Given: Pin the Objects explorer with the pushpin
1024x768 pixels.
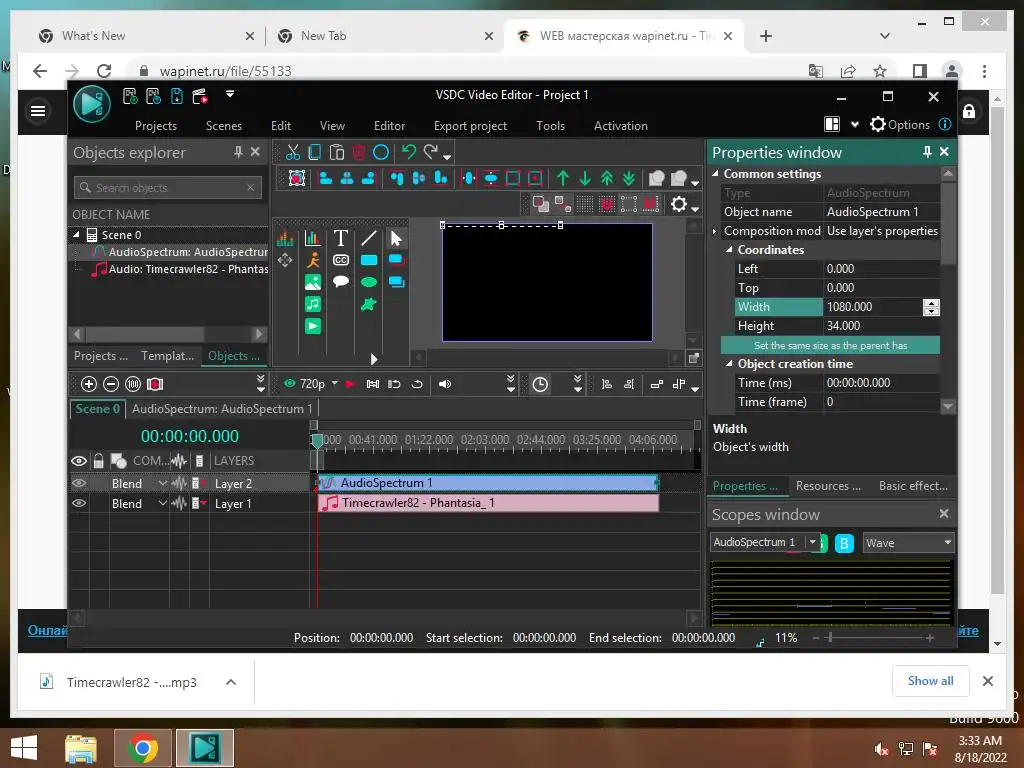Looking at the screenshot, I should [x=238, y=152].
